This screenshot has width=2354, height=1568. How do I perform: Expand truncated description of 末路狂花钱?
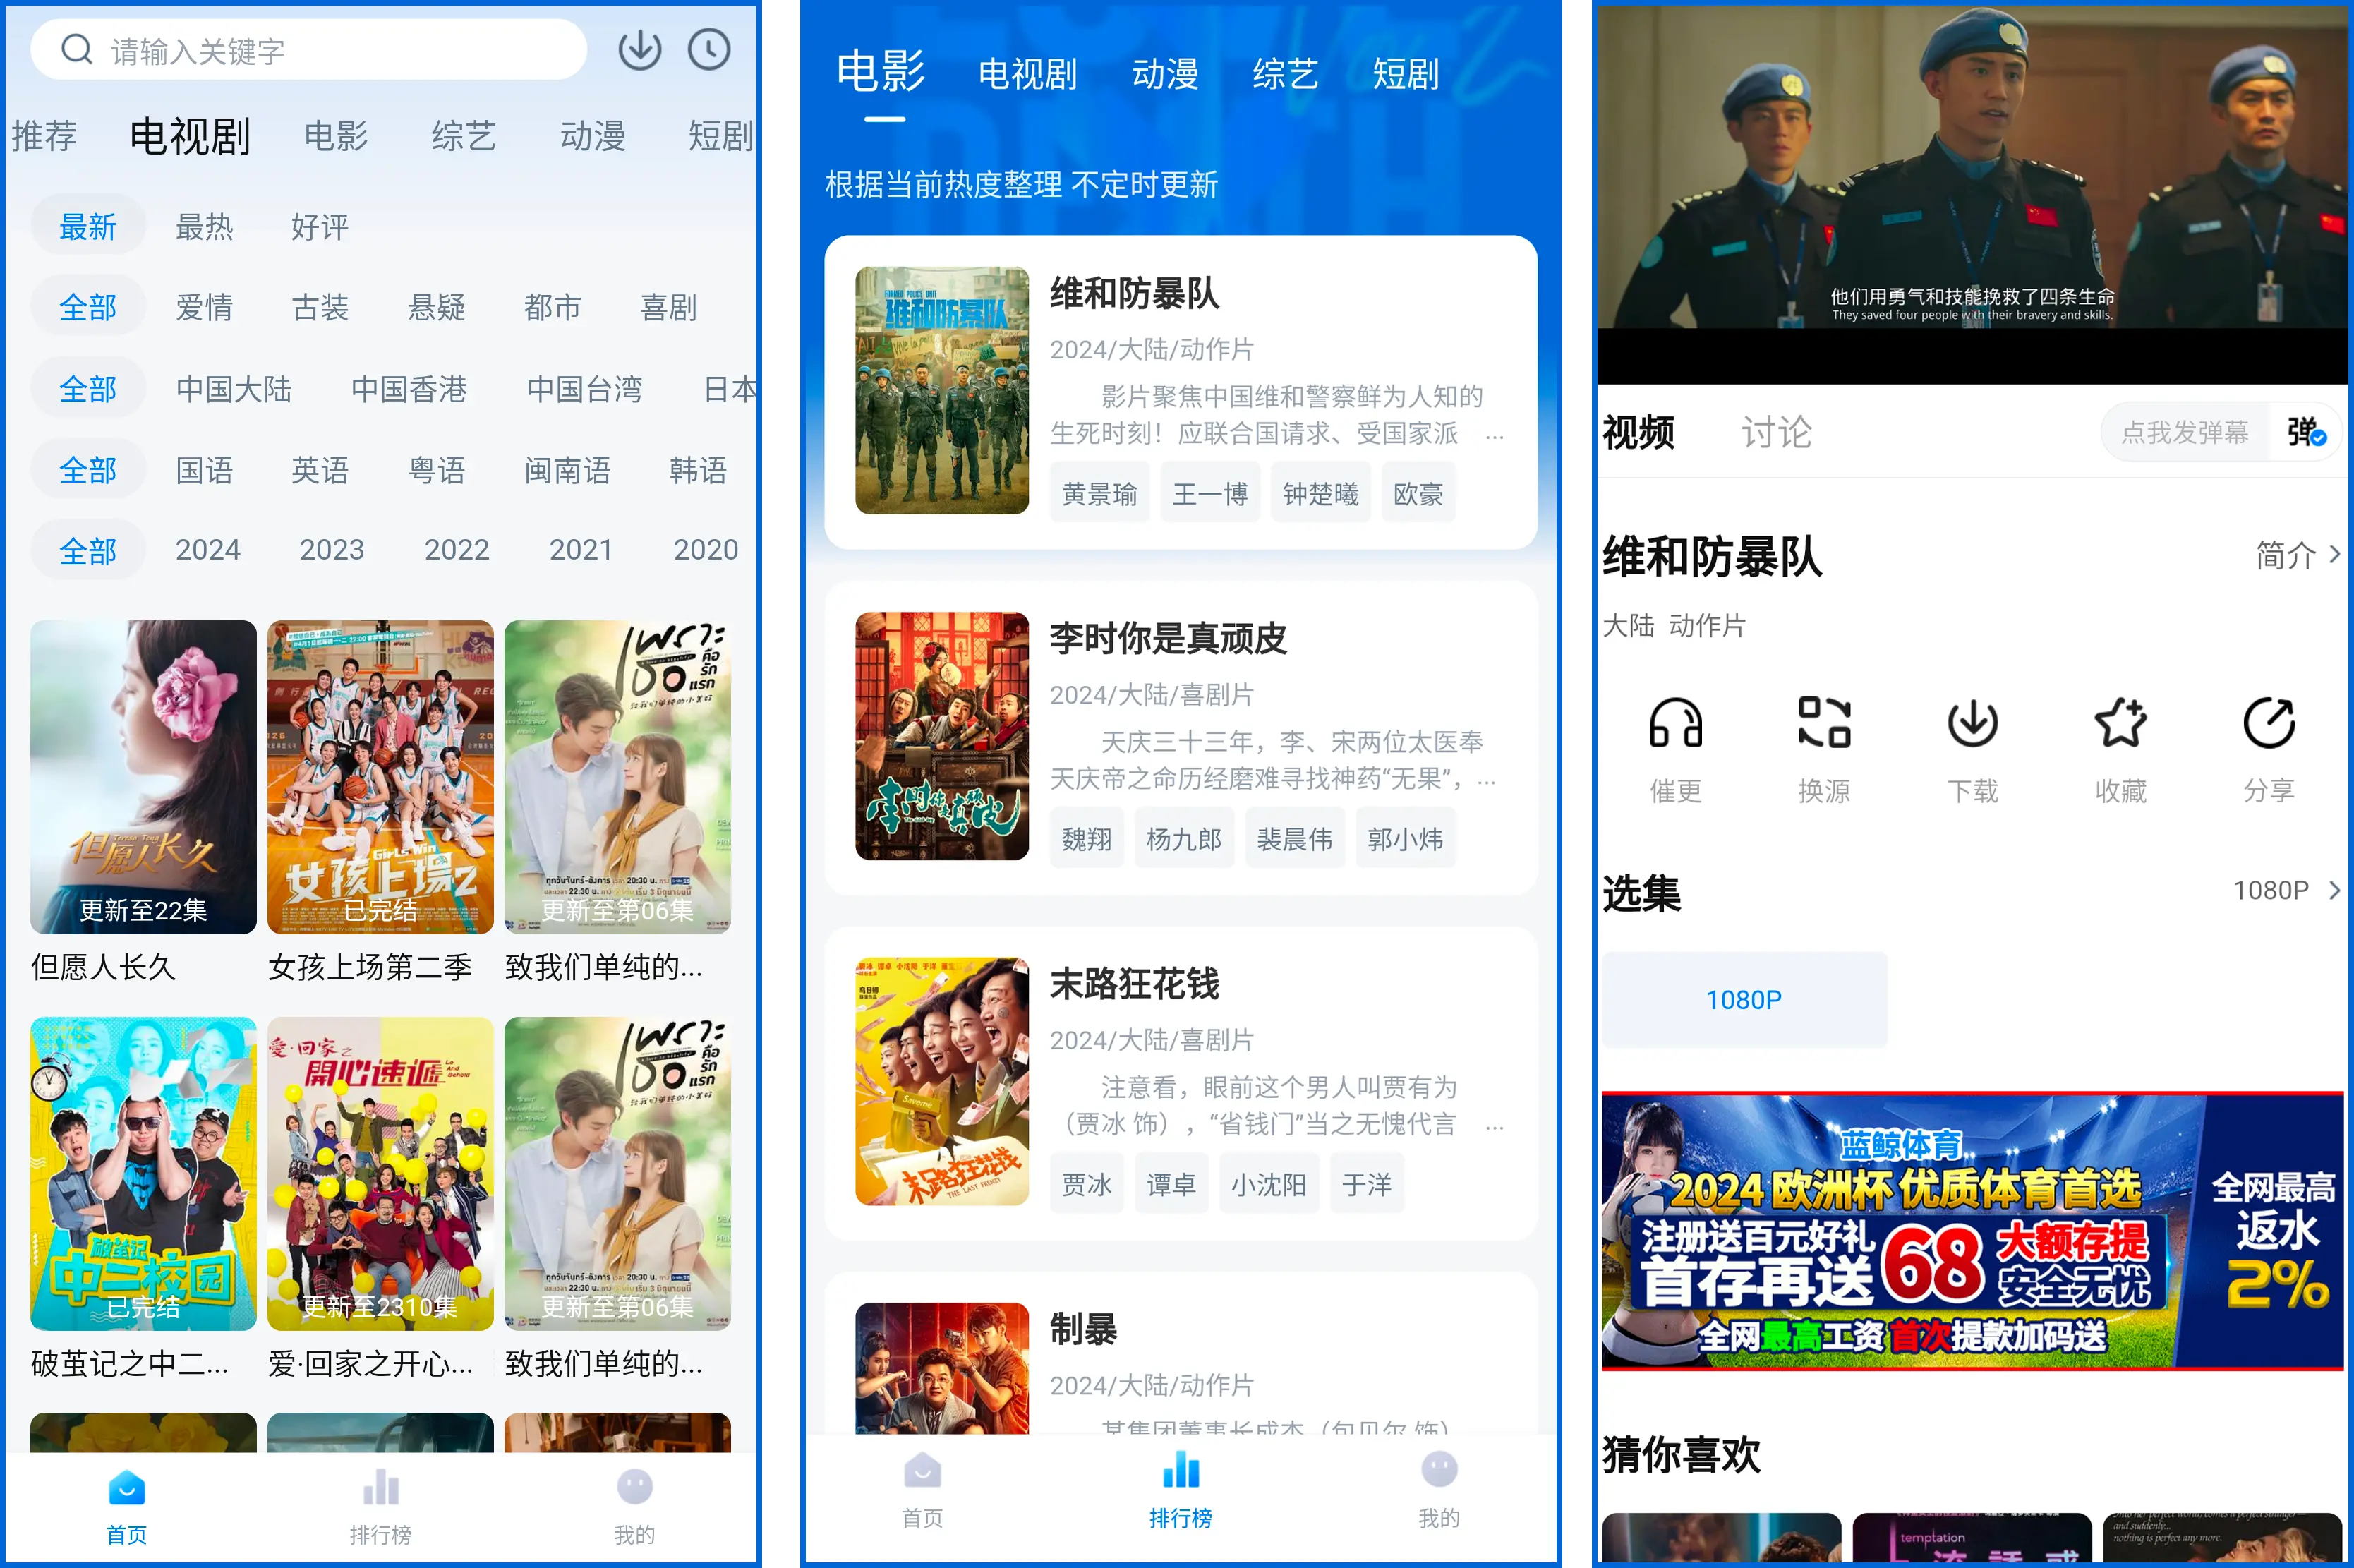1494,1126
